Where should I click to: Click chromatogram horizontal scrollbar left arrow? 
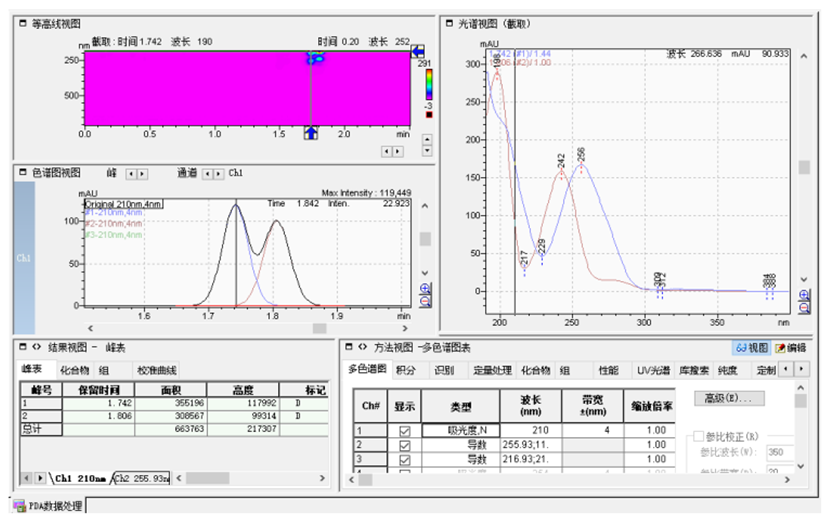[91, 328]
